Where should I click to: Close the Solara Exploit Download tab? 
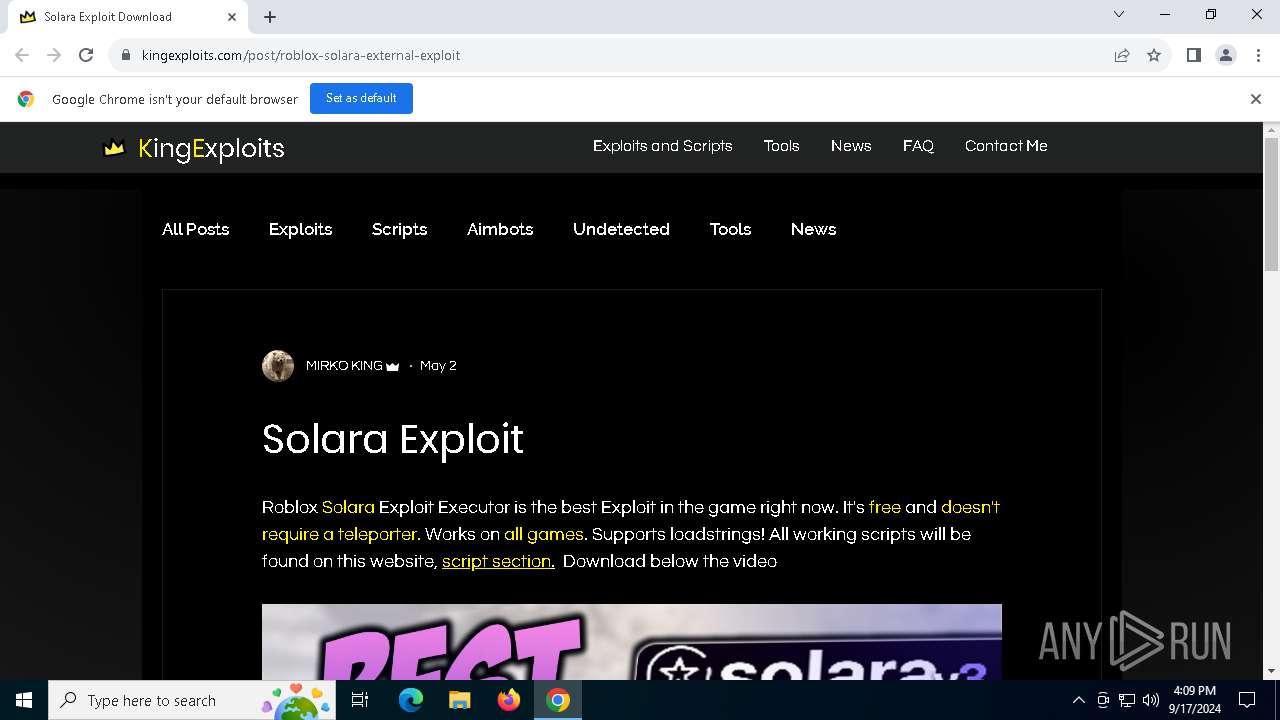pyautogui.click(x=232, y=17)
